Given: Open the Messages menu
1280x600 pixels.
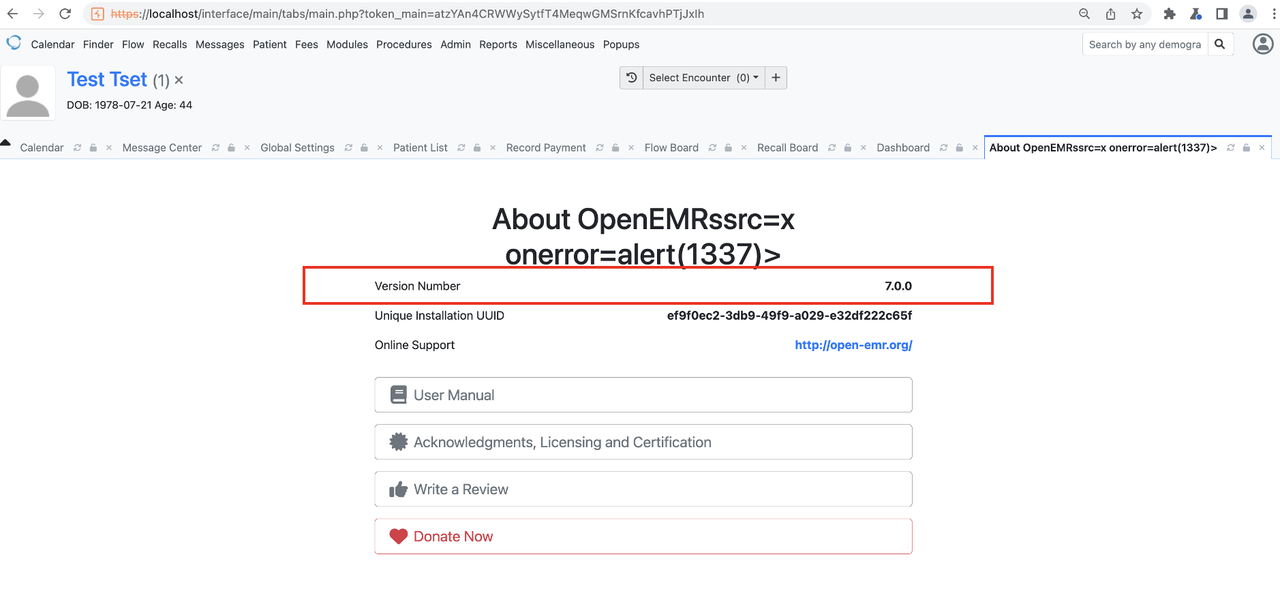Looking at the screenshot, I should point(220,44).
